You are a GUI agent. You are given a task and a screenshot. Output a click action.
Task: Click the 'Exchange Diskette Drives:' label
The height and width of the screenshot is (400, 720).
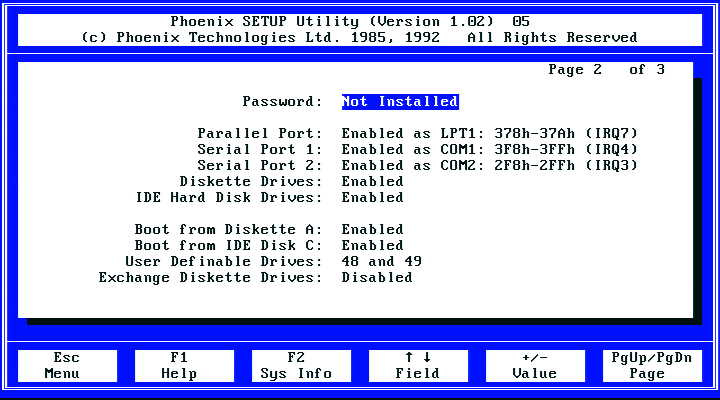coord(210,277)
